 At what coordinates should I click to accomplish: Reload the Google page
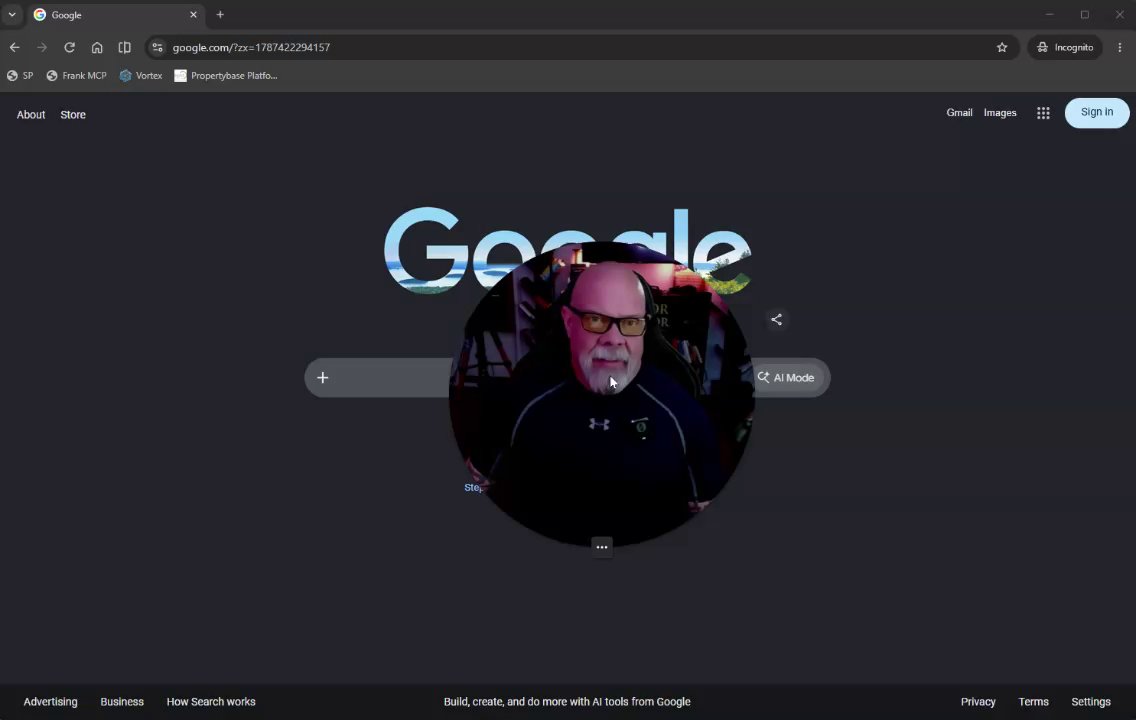click(x=70, y=47)
